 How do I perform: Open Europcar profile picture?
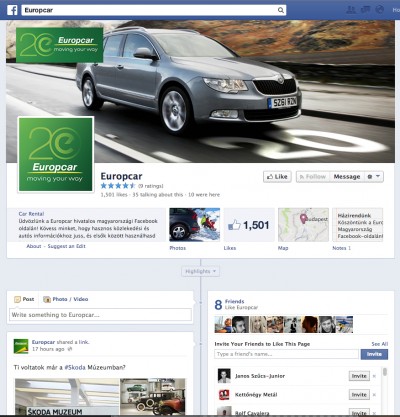(56, 154)
